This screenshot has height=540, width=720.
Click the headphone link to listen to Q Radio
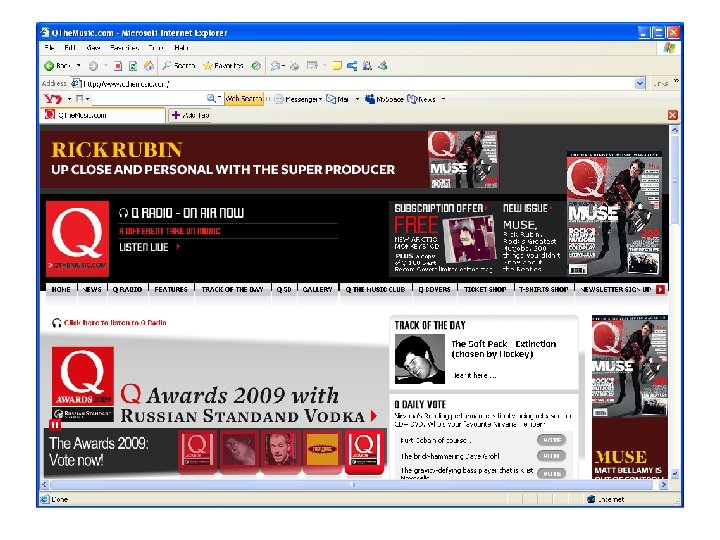pos(109,323)
